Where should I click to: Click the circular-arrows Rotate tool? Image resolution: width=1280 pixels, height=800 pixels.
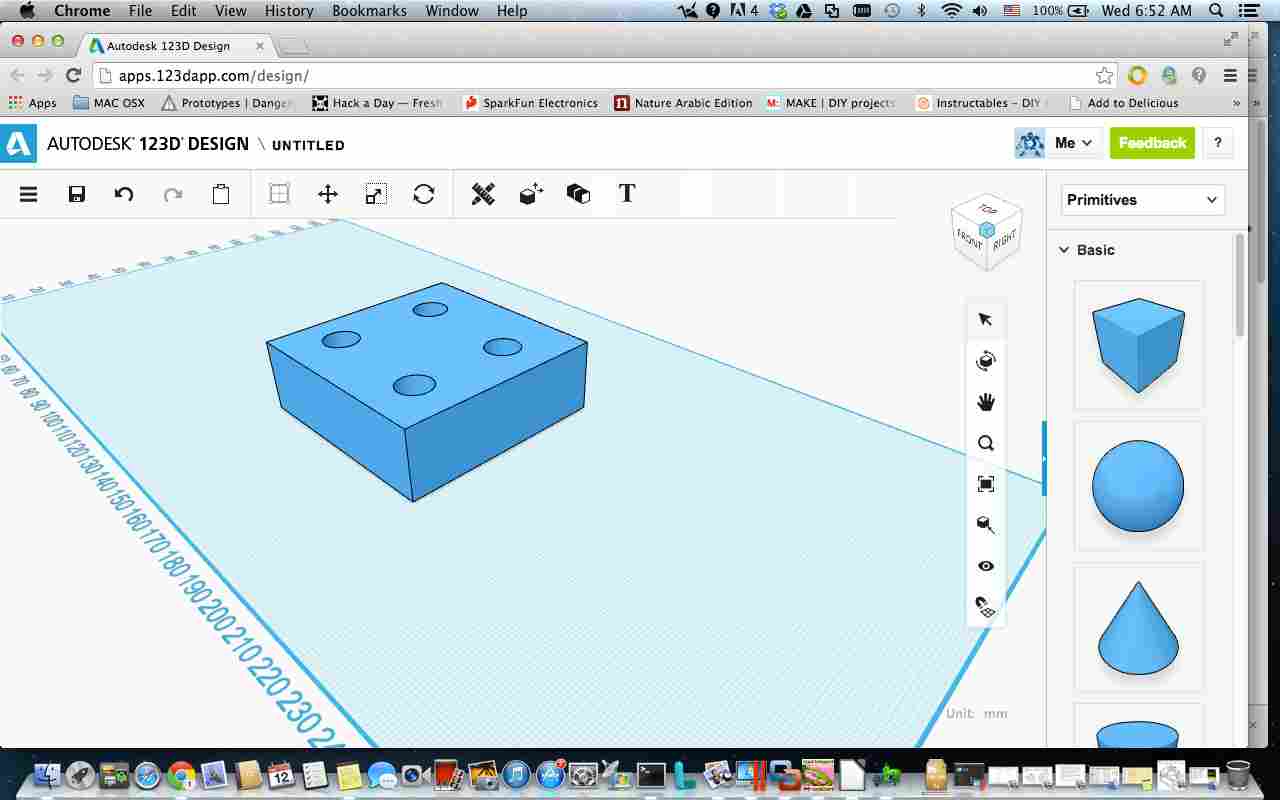point(424,194)
